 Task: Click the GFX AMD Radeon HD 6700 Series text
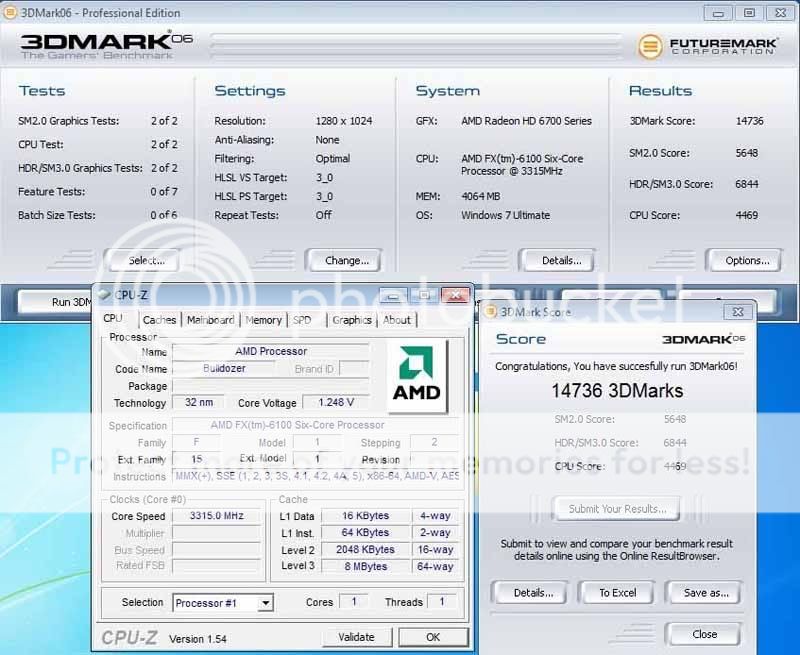[526, 121]
